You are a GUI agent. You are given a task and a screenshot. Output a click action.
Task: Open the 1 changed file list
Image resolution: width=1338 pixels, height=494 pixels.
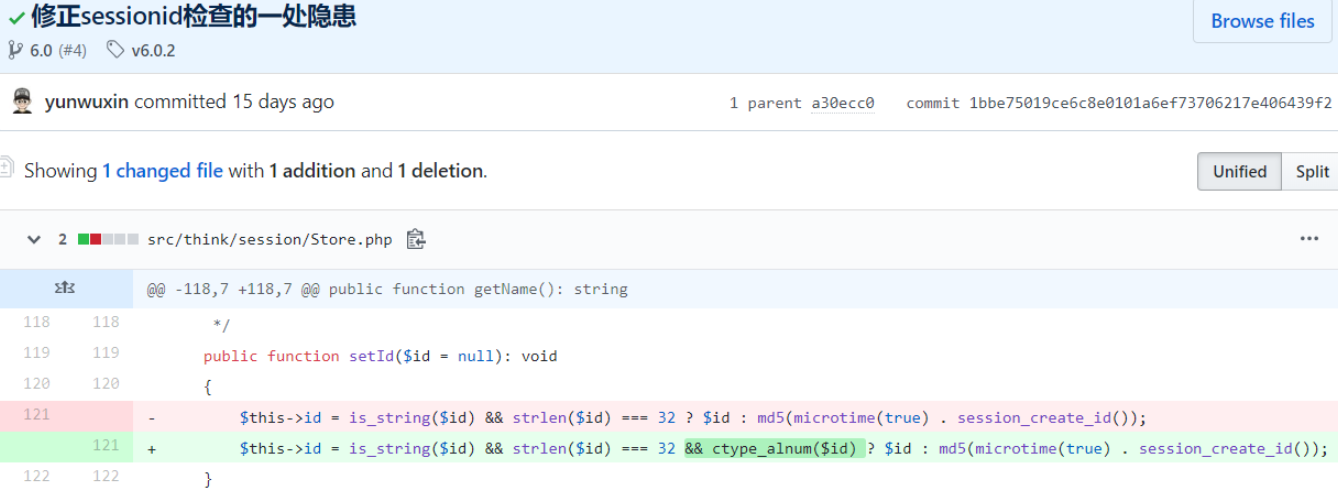pos(162,171)
